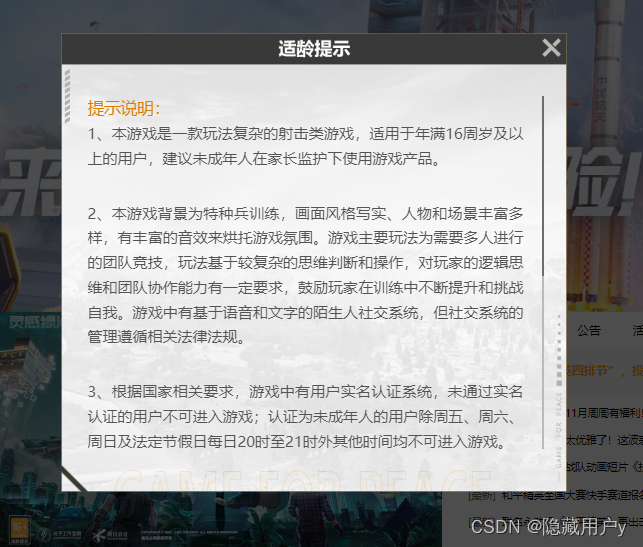Click the paragraph starting 2、本游戏背景为特种兵训练

(306, 275)
